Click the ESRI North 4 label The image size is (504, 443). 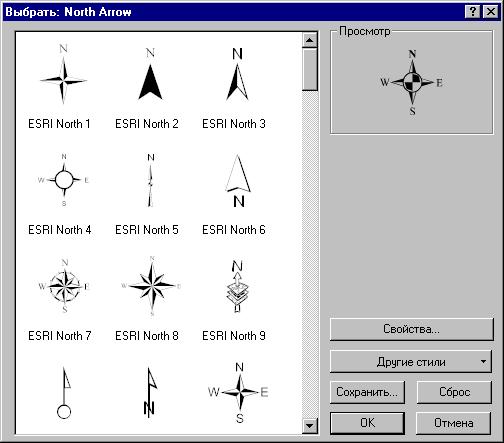(60, 230)
